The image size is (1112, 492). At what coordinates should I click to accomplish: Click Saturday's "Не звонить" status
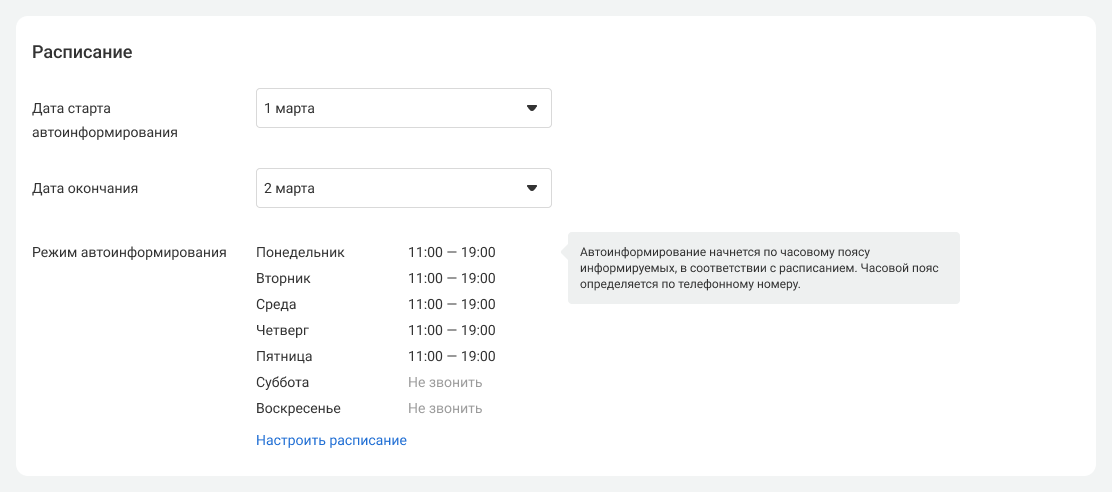click(x=445, y=382)
